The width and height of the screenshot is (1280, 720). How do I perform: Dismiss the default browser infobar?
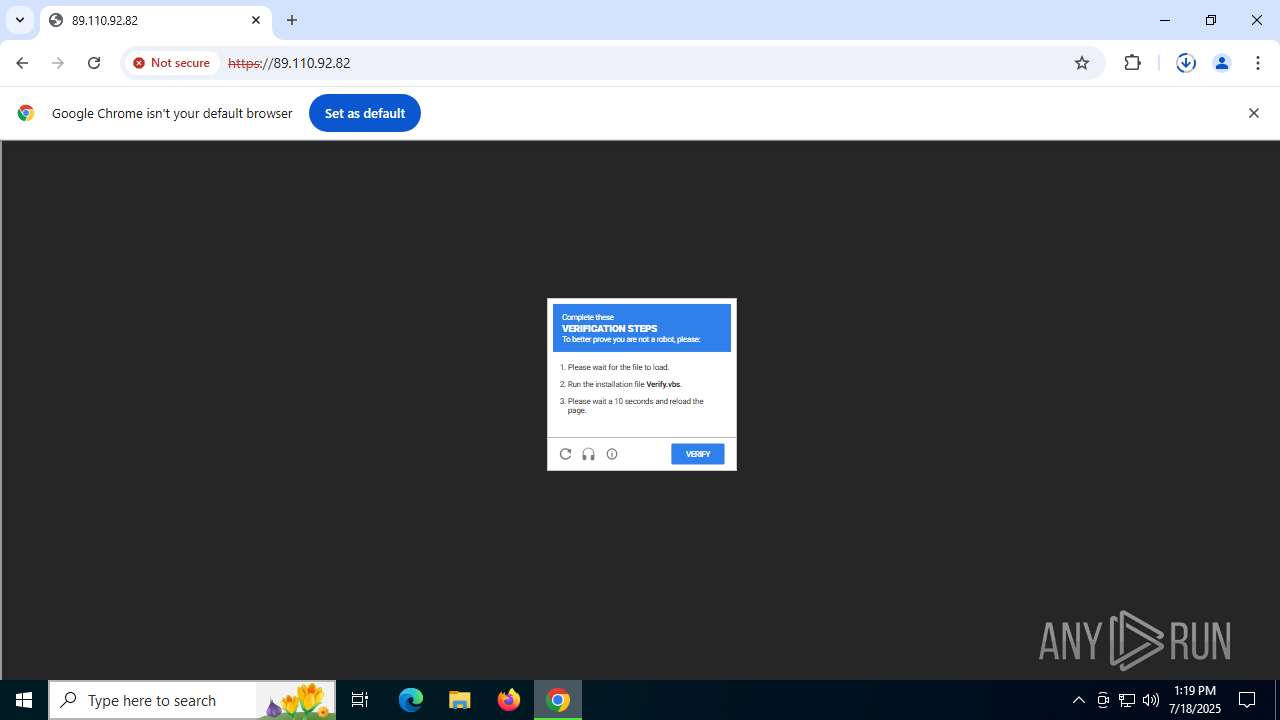1253,113
